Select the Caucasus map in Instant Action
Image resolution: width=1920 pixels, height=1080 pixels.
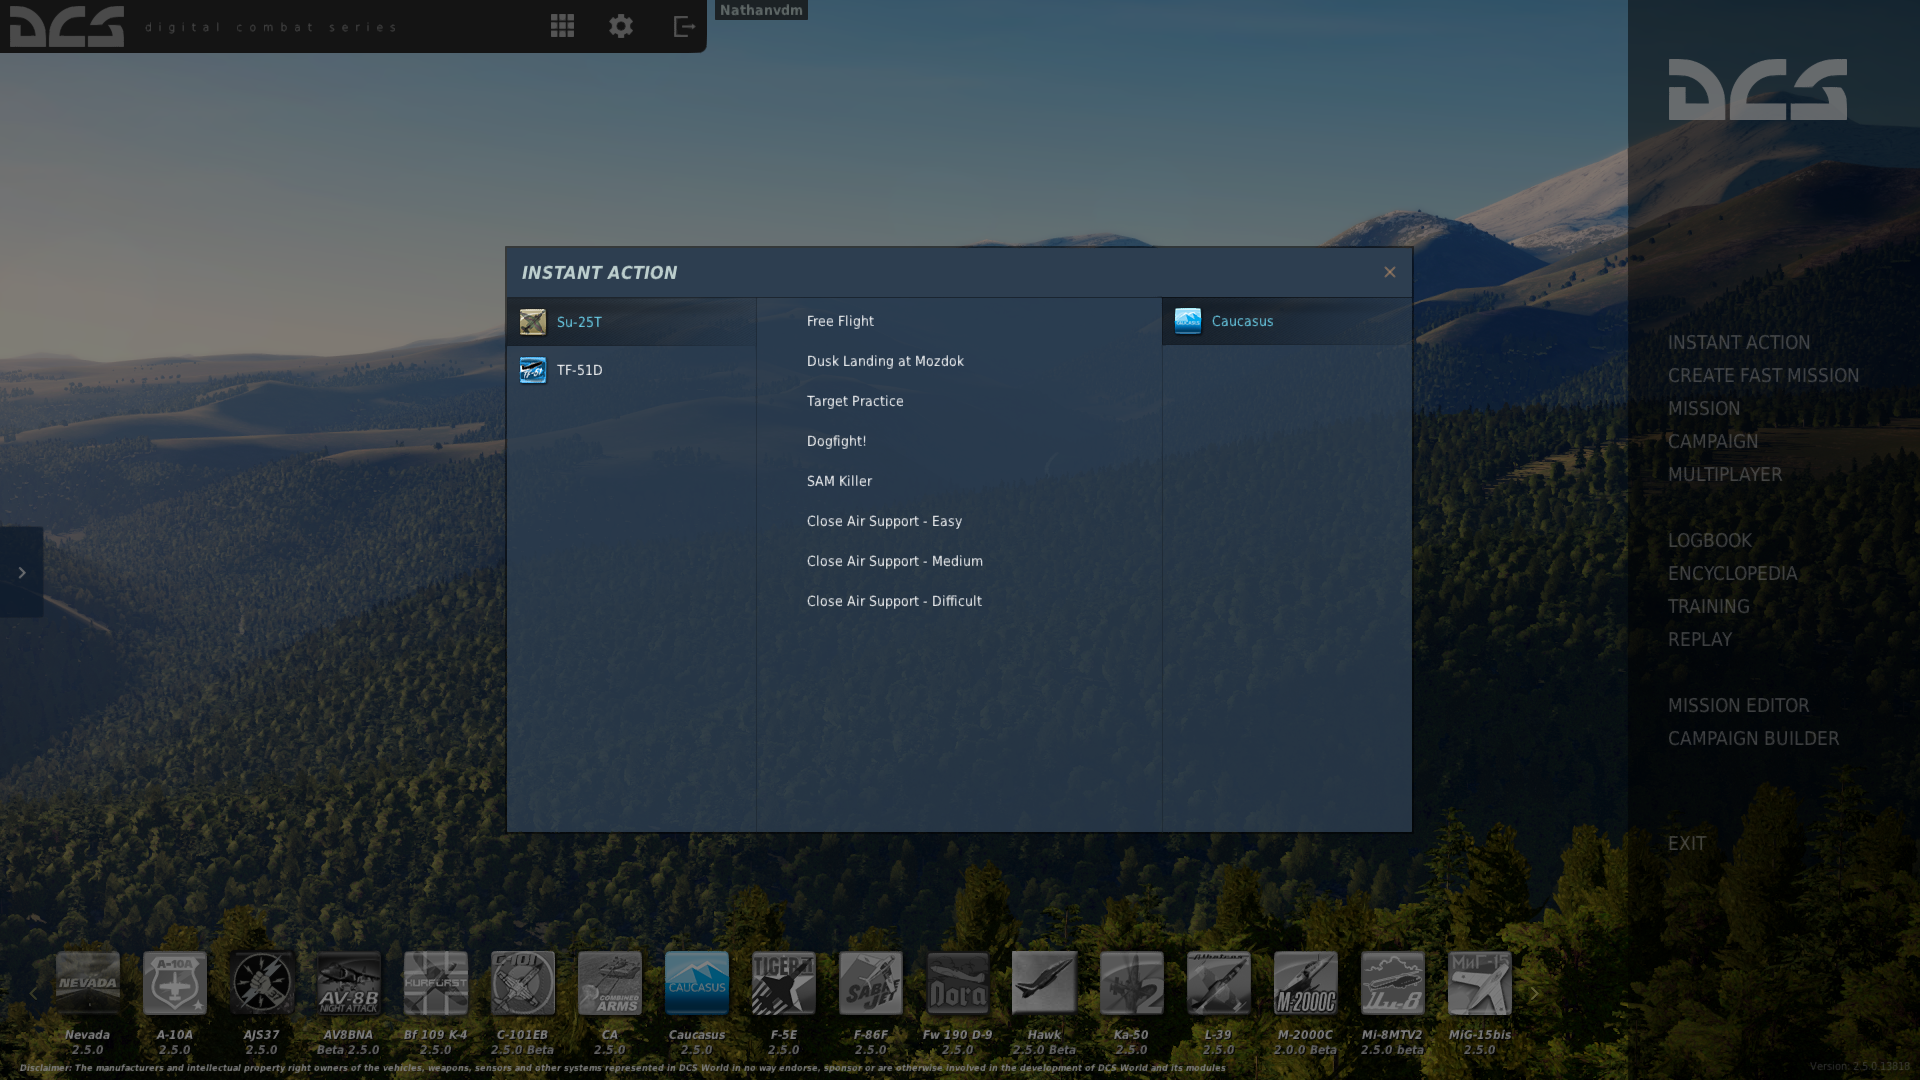tap(1287, 321)
